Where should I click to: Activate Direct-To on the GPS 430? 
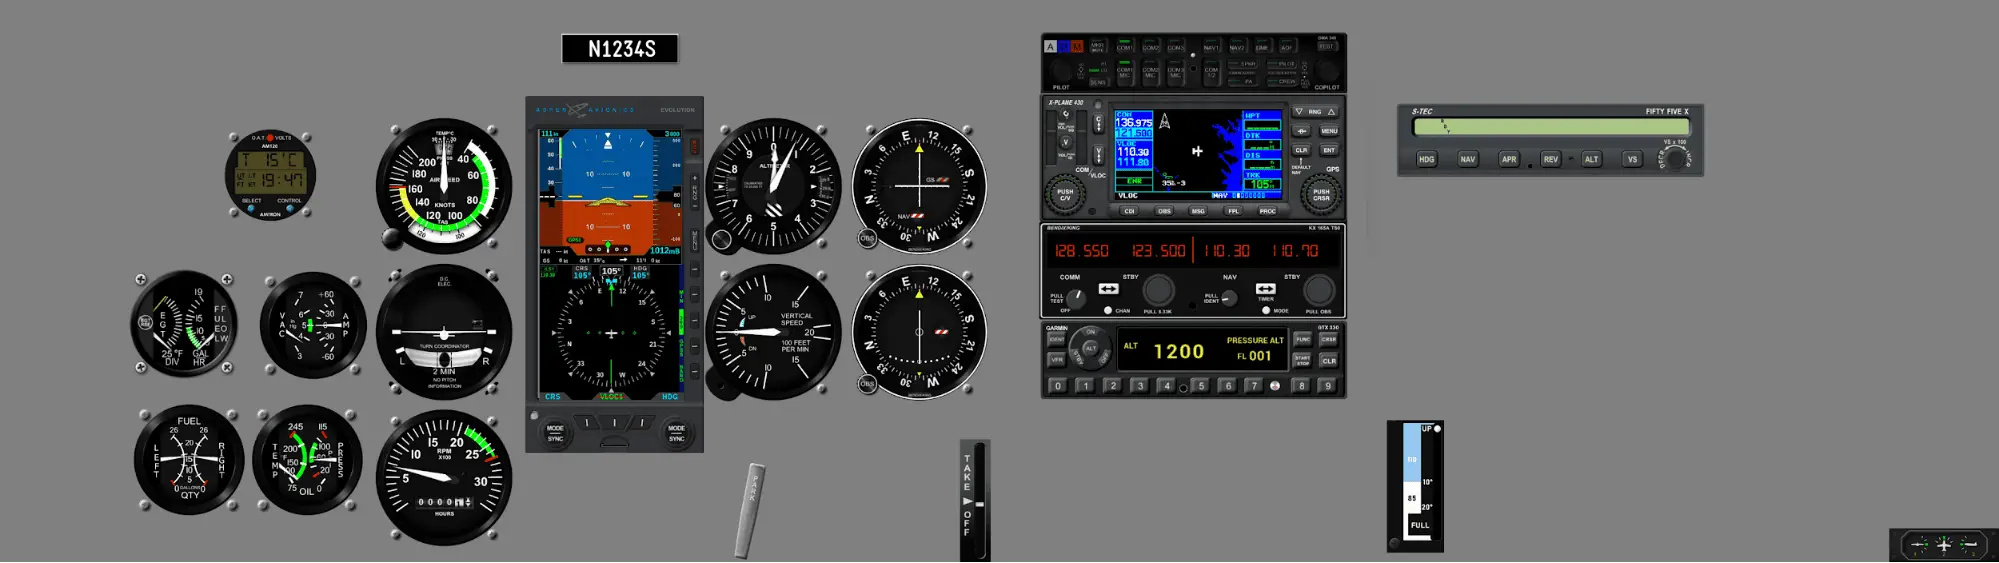coord(1301,131)
